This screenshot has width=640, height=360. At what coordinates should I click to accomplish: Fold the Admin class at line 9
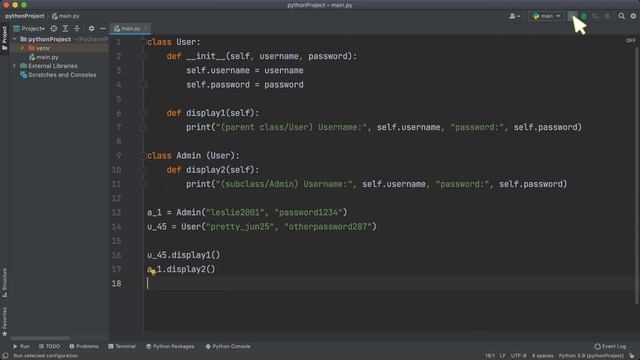pos(143,156)
